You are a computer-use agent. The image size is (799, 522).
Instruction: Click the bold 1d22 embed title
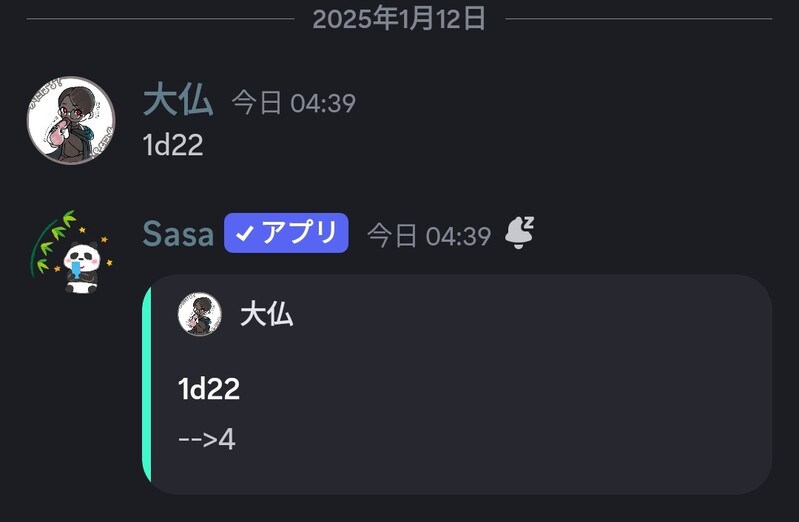tap(209, 389)
